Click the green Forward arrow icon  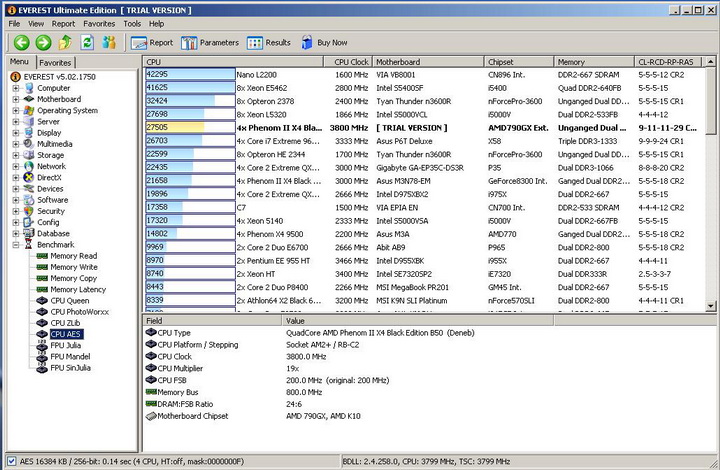(44, 43)
